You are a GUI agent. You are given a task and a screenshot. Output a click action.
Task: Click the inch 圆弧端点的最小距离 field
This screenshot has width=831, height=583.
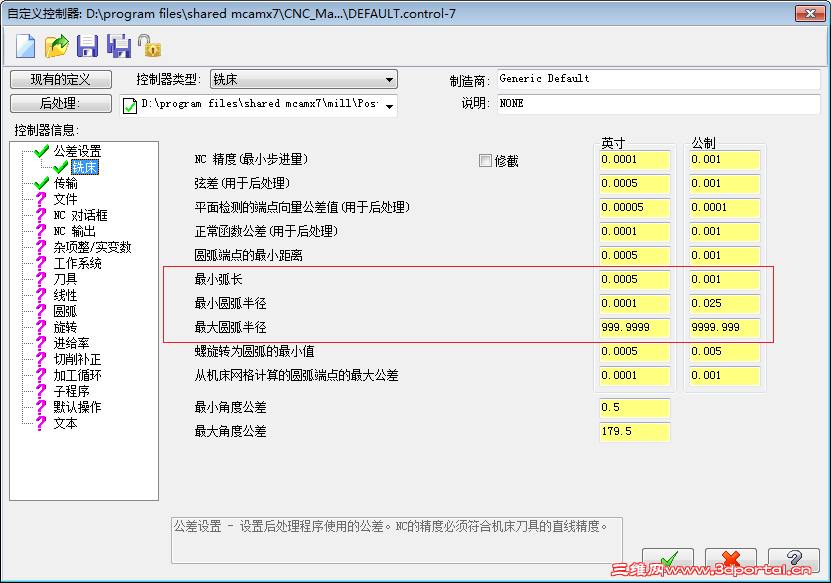tap(634, 255)
